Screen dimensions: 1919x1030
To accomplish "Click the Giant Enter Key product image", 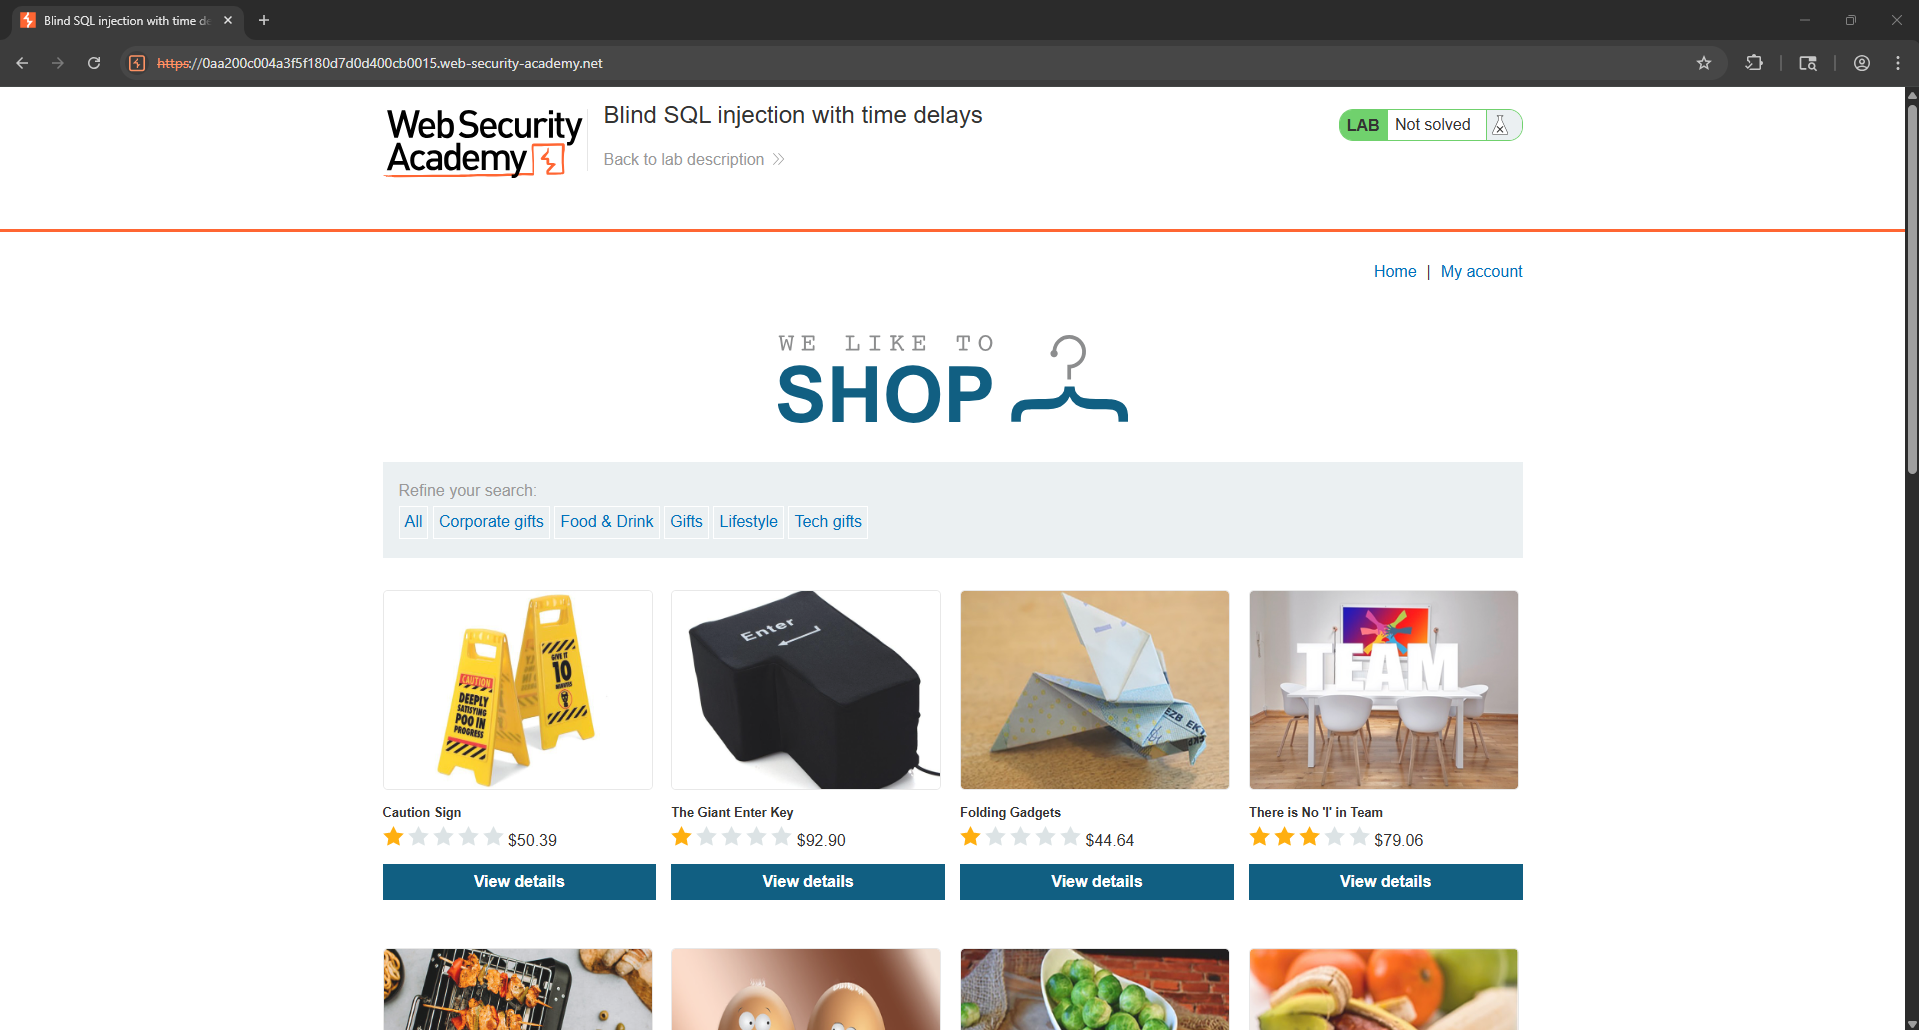I will [x=806, y=690].
